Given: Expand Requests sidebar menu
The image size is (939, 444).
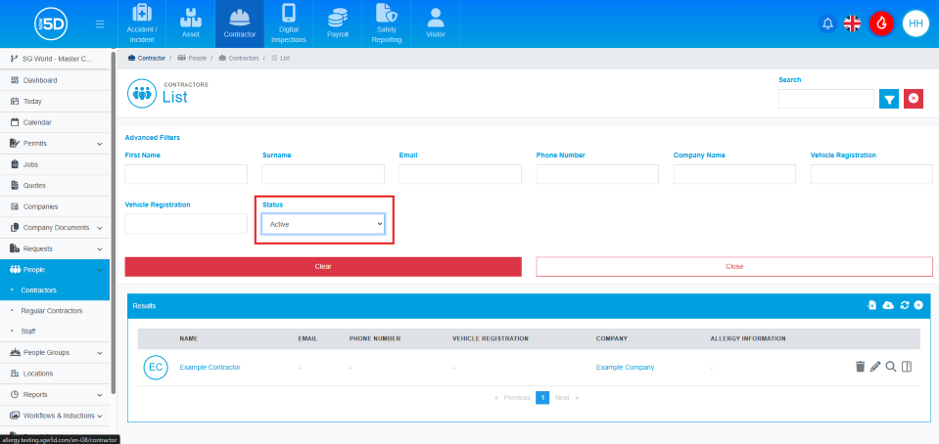Looking at the screenshot, I should tap(55, 249).
